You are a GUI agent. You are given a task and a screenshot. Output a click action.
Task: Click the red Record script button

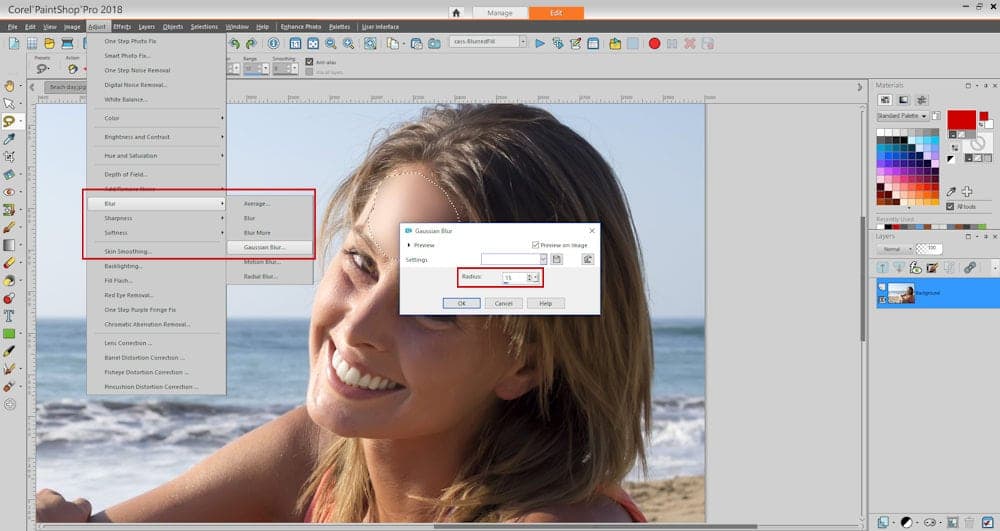pyautogui.click(x=654, y=43)
